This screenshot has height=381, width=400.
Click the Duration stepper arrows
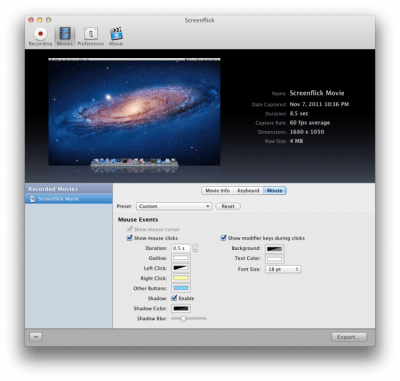pos(195,248)
